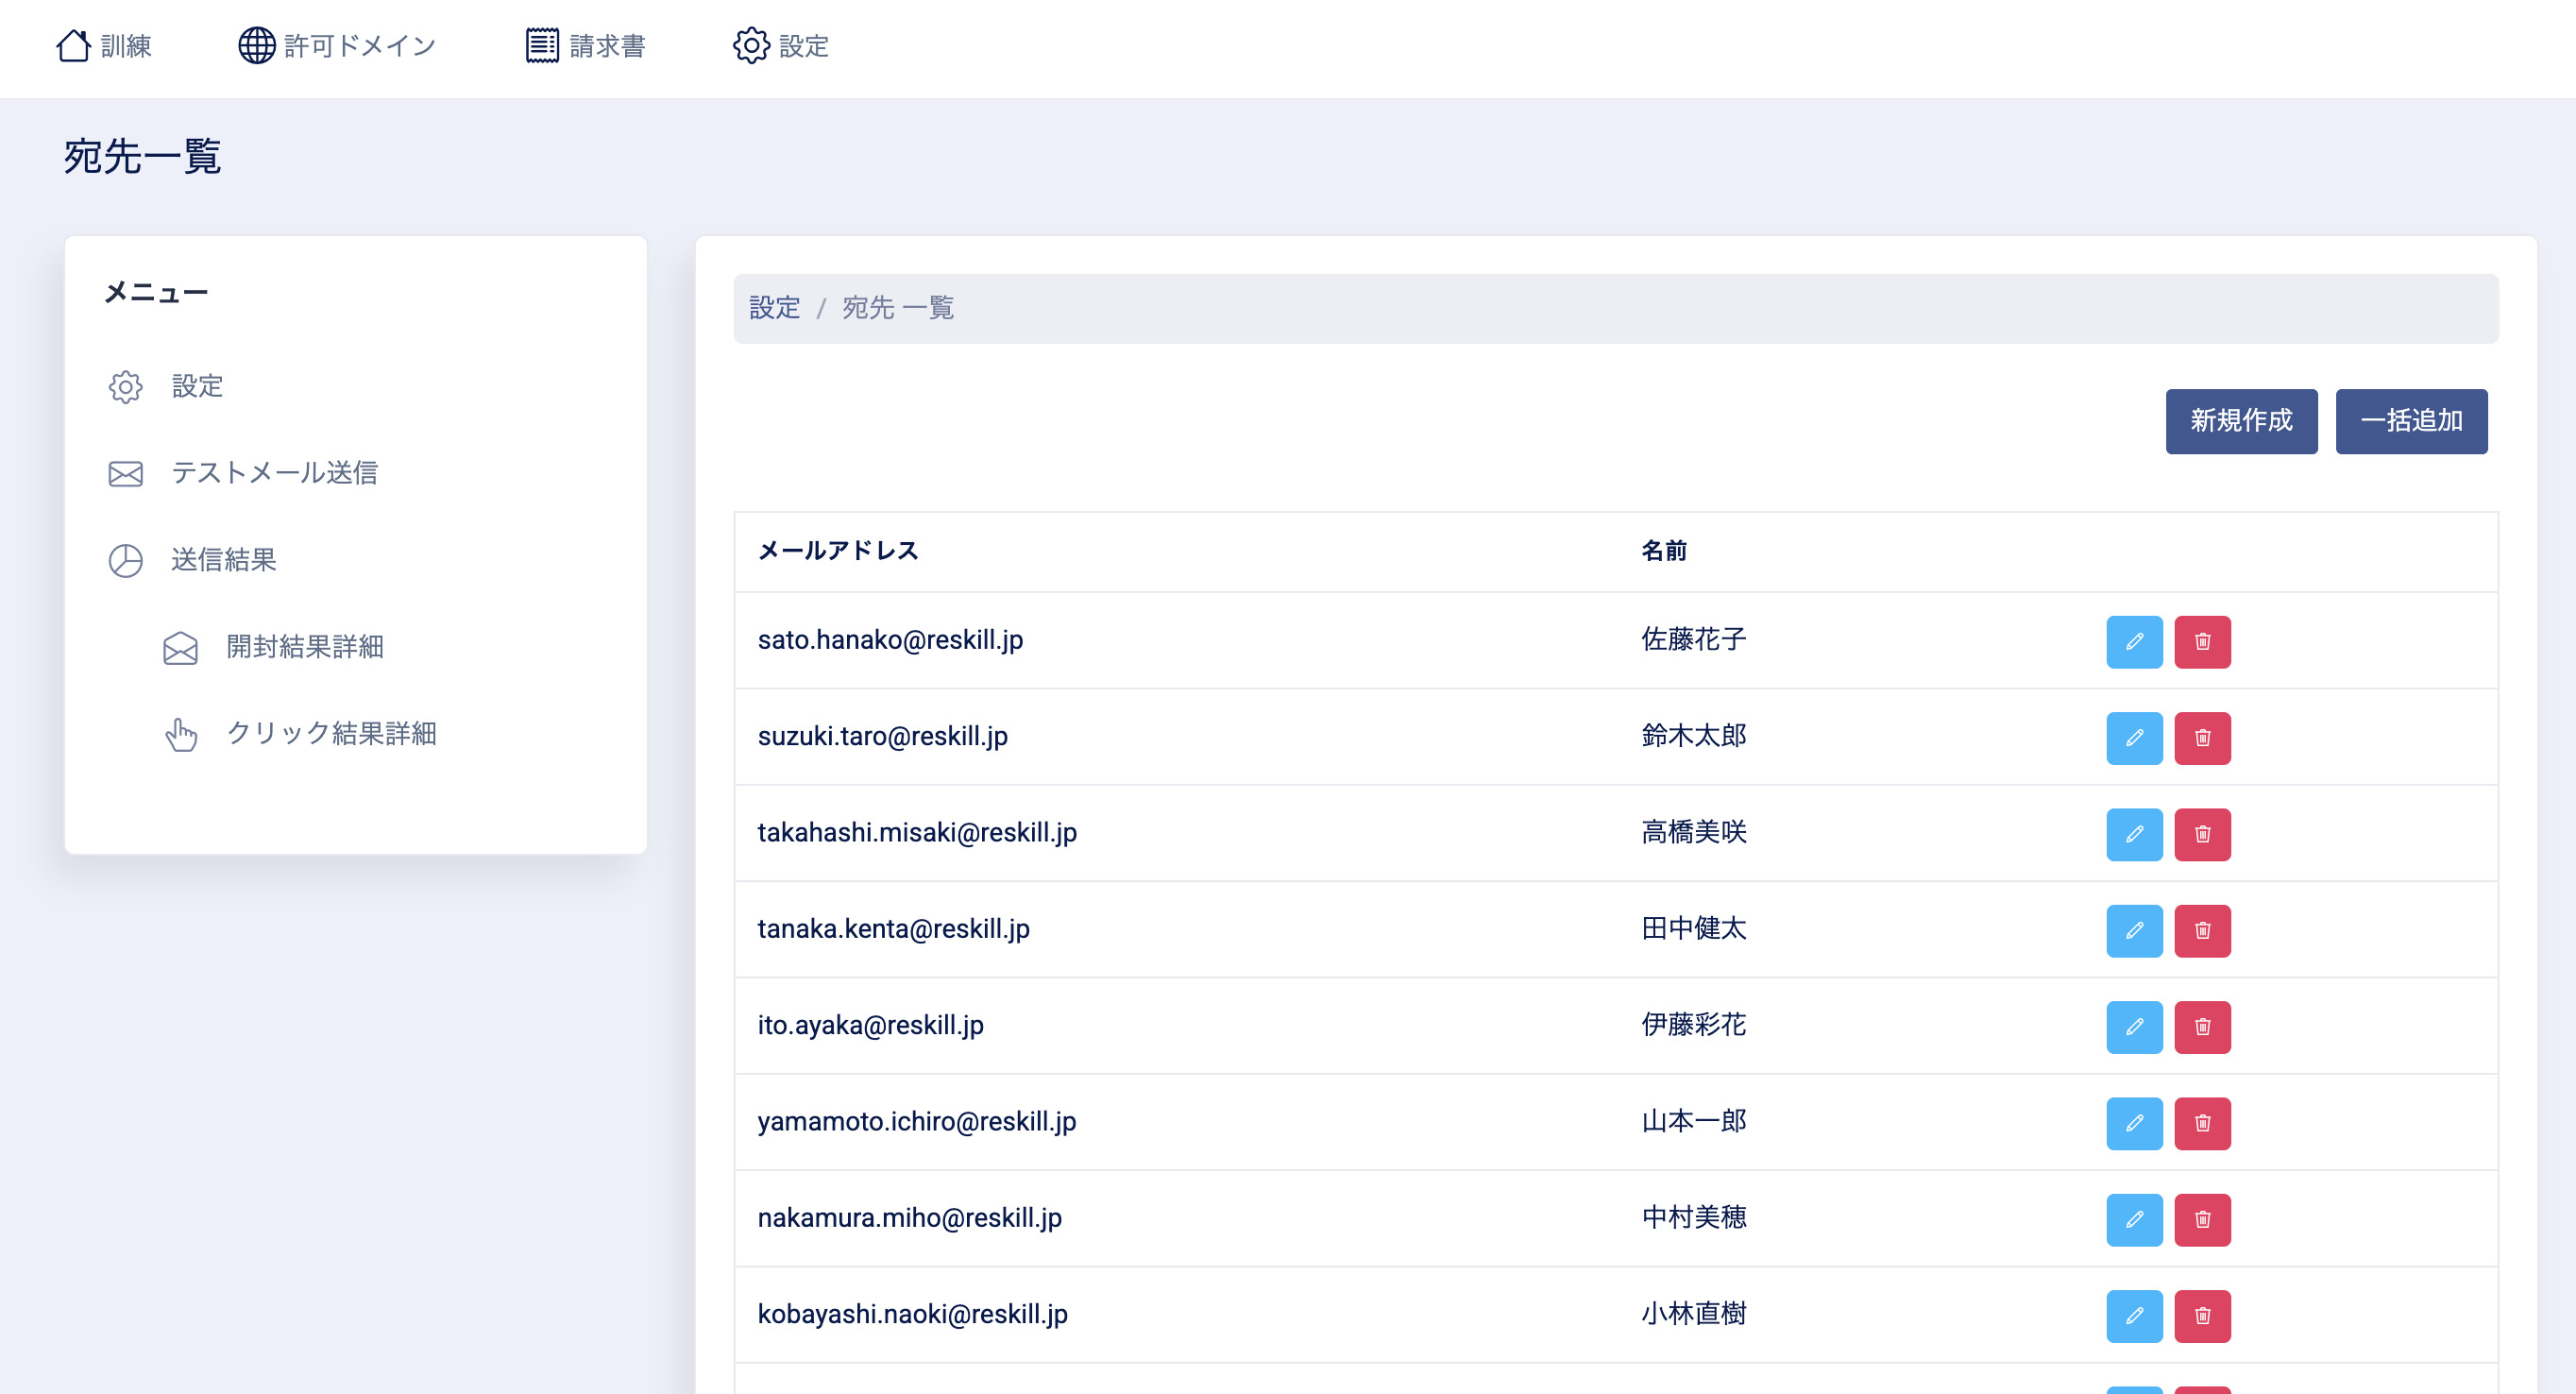Open the 請求書 navigation item
The image size is (2576, 1394).
pos(586,46)
